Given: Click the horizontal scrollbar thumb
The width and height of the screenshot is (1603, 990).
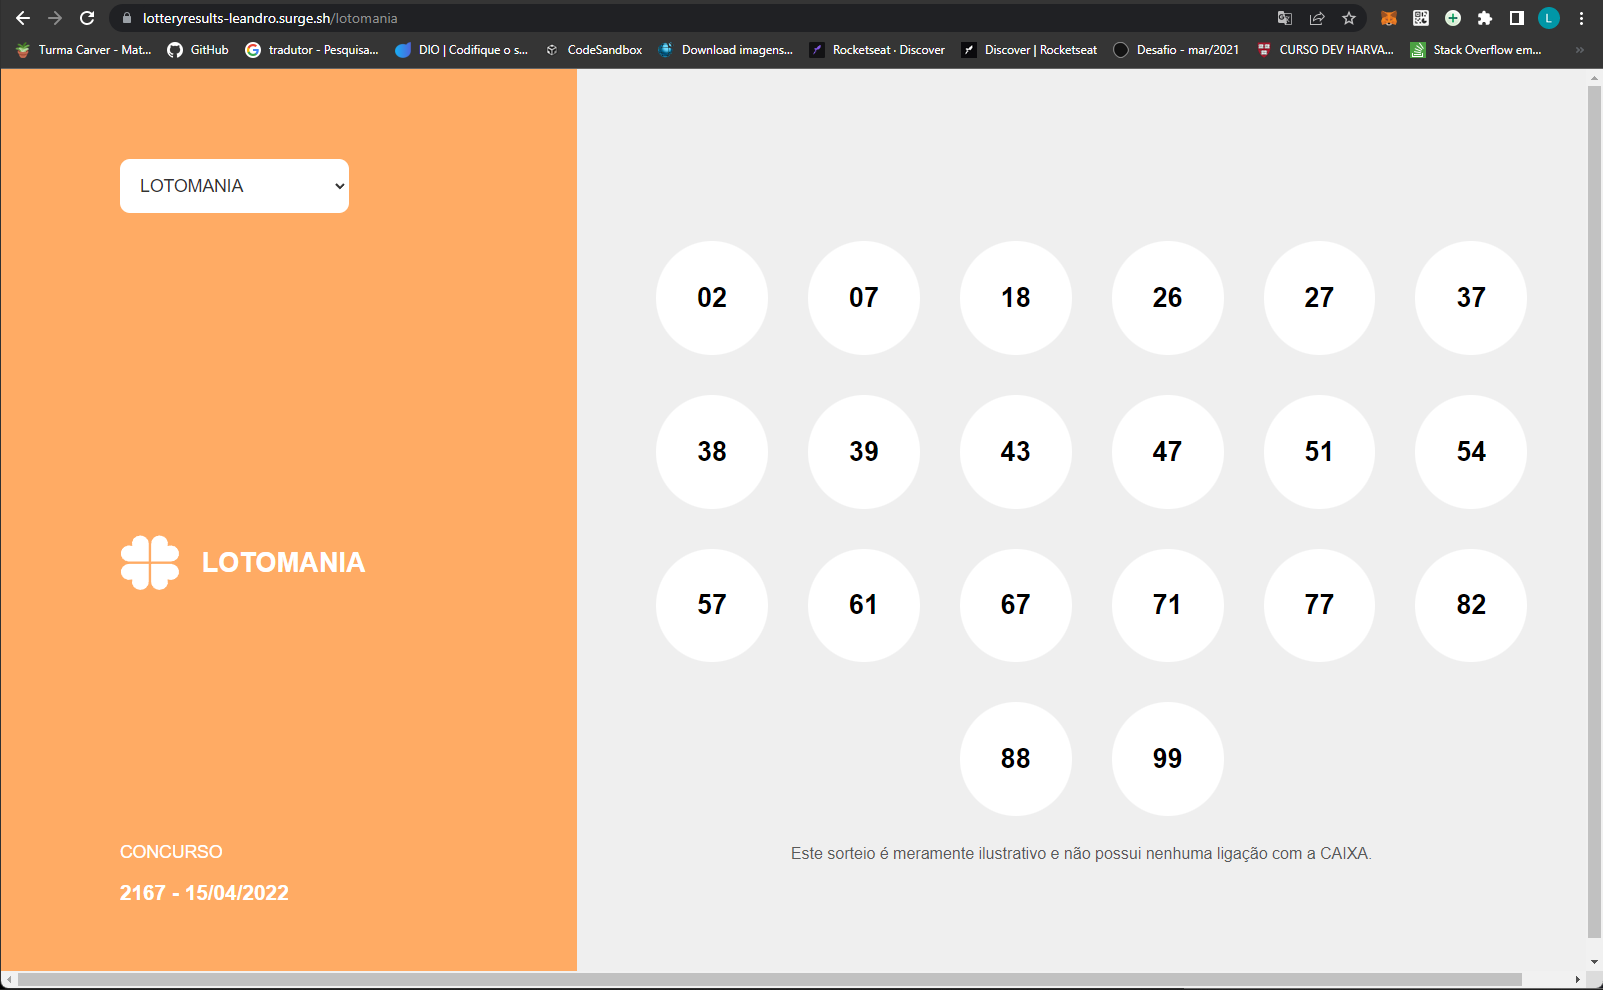Looking at the screenshot, I should pyautogui.click(x=770, y=979).
